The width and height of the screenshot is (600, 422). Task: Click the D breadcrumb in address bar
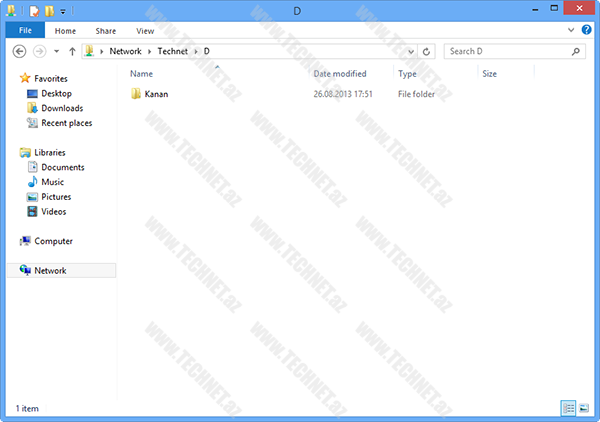(207, 51)
